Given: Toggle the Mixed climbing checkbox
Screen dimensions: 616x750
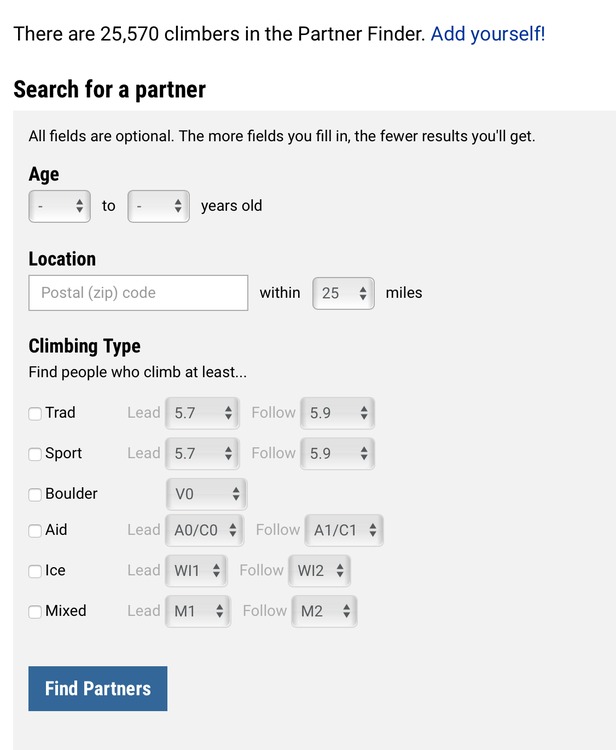Looking at the screenshot, I should [x=35, y=612].
